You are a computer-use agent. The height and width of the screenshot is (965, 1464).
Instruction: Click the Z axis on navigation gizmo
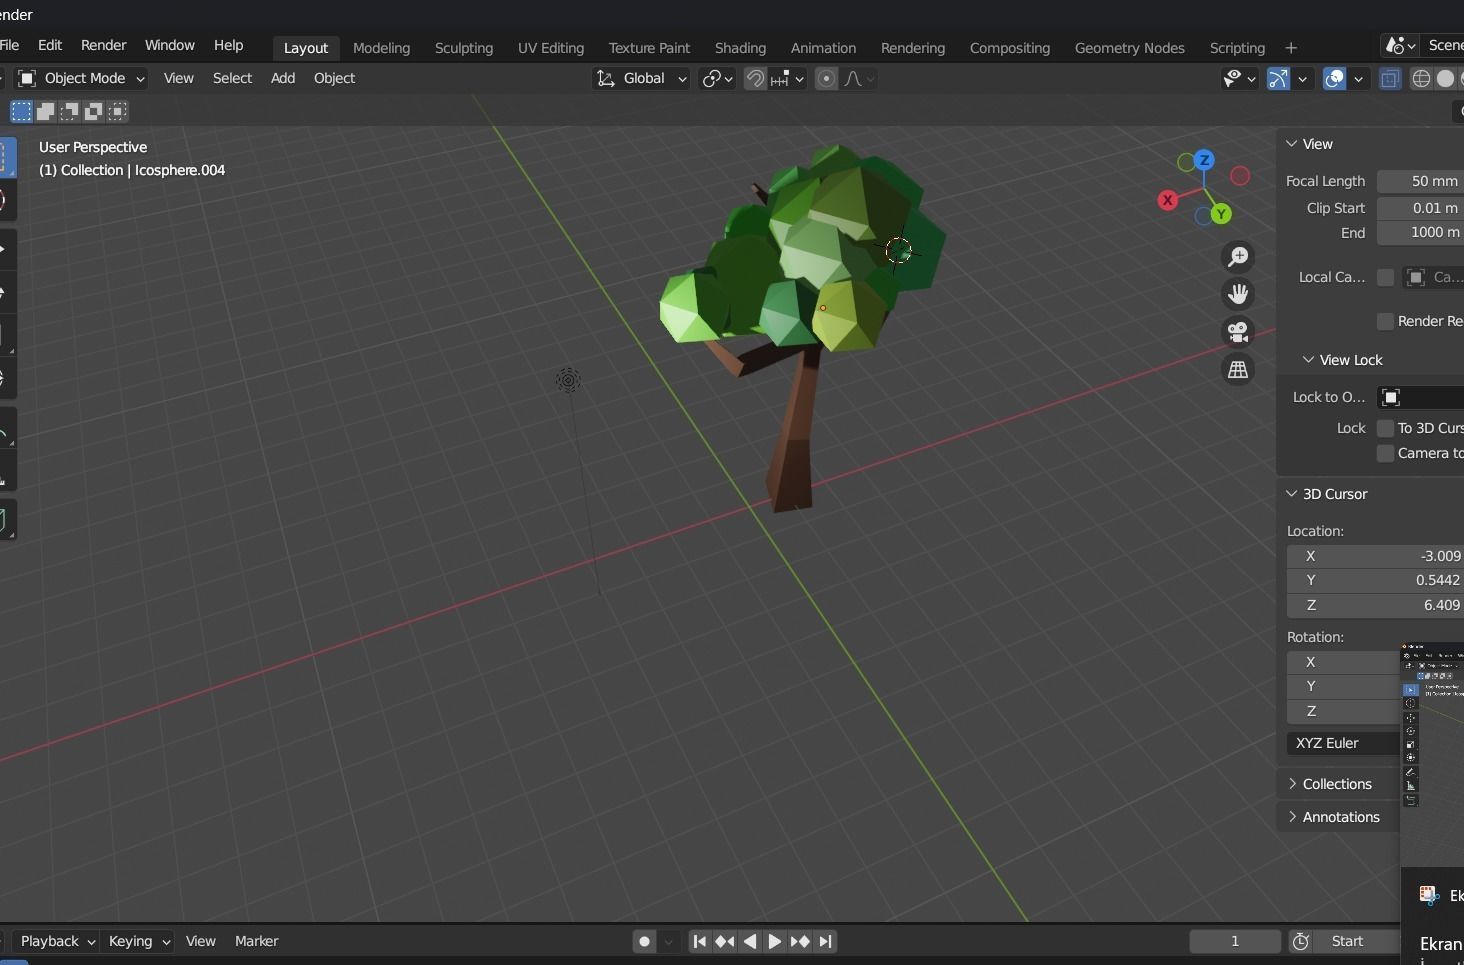(x=1205, y=159)
